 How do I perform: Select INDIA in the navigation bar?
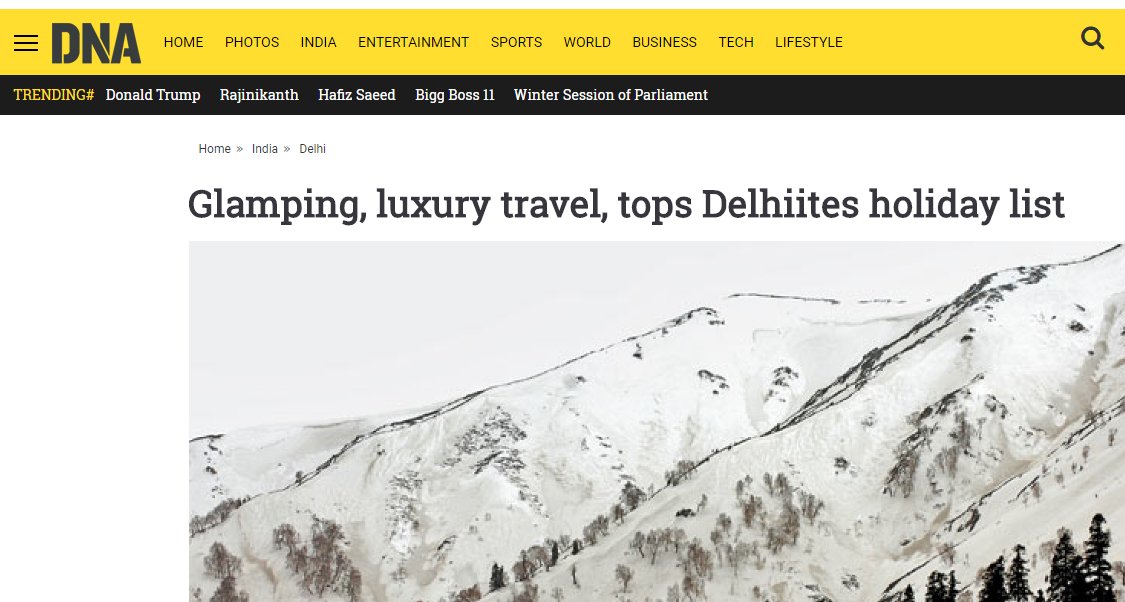pos(319,42)
